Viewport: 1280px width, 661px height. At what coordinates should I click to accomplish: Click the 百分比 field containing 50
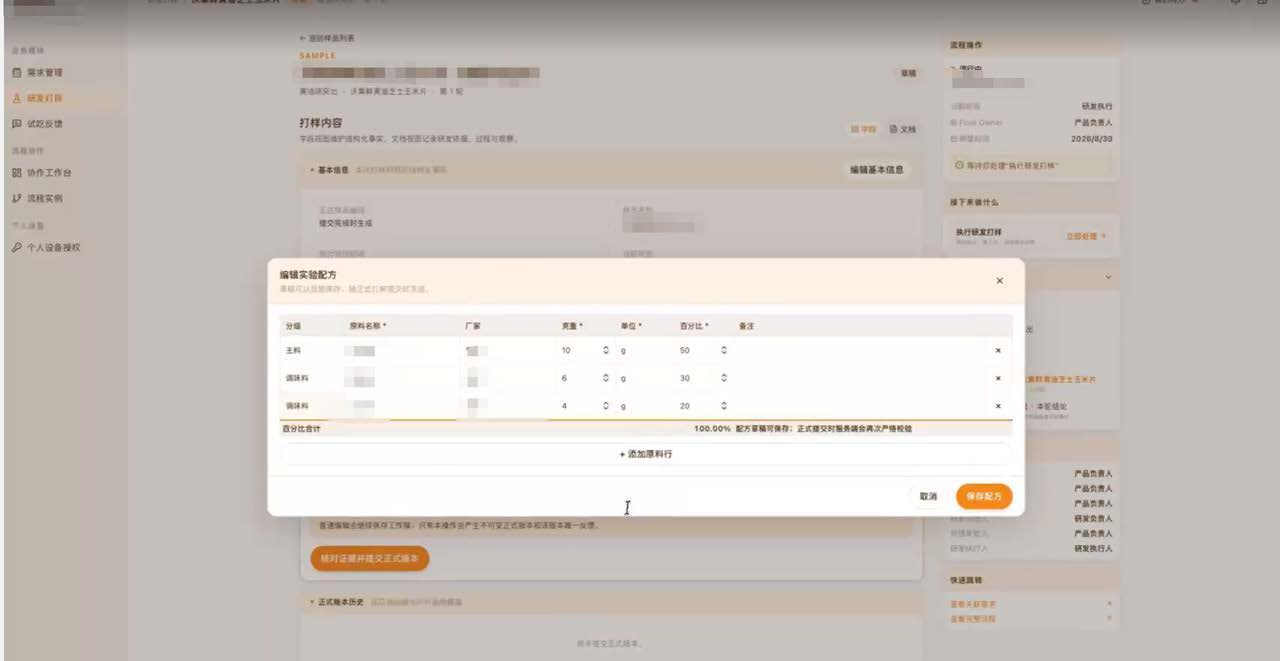tap(703, 351)
